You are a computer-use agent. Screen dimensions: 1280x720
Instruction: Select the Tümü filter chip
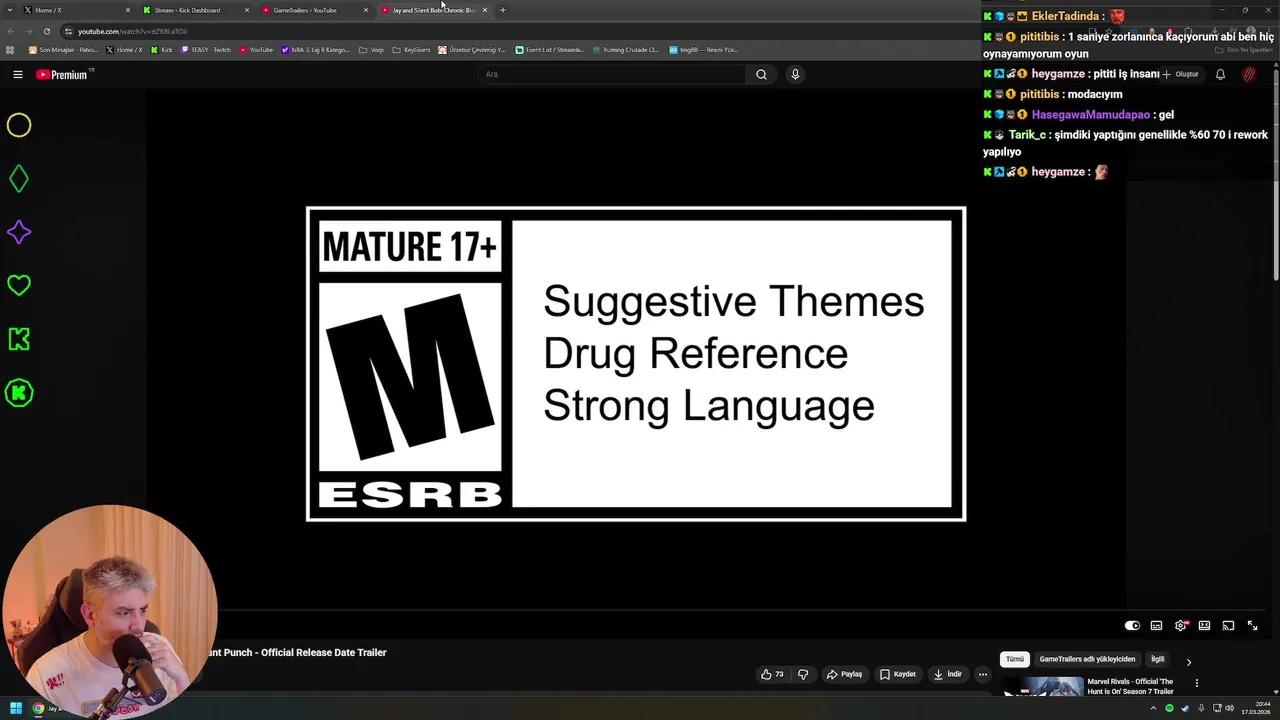pyautogui.click(x=1015, y=660)
